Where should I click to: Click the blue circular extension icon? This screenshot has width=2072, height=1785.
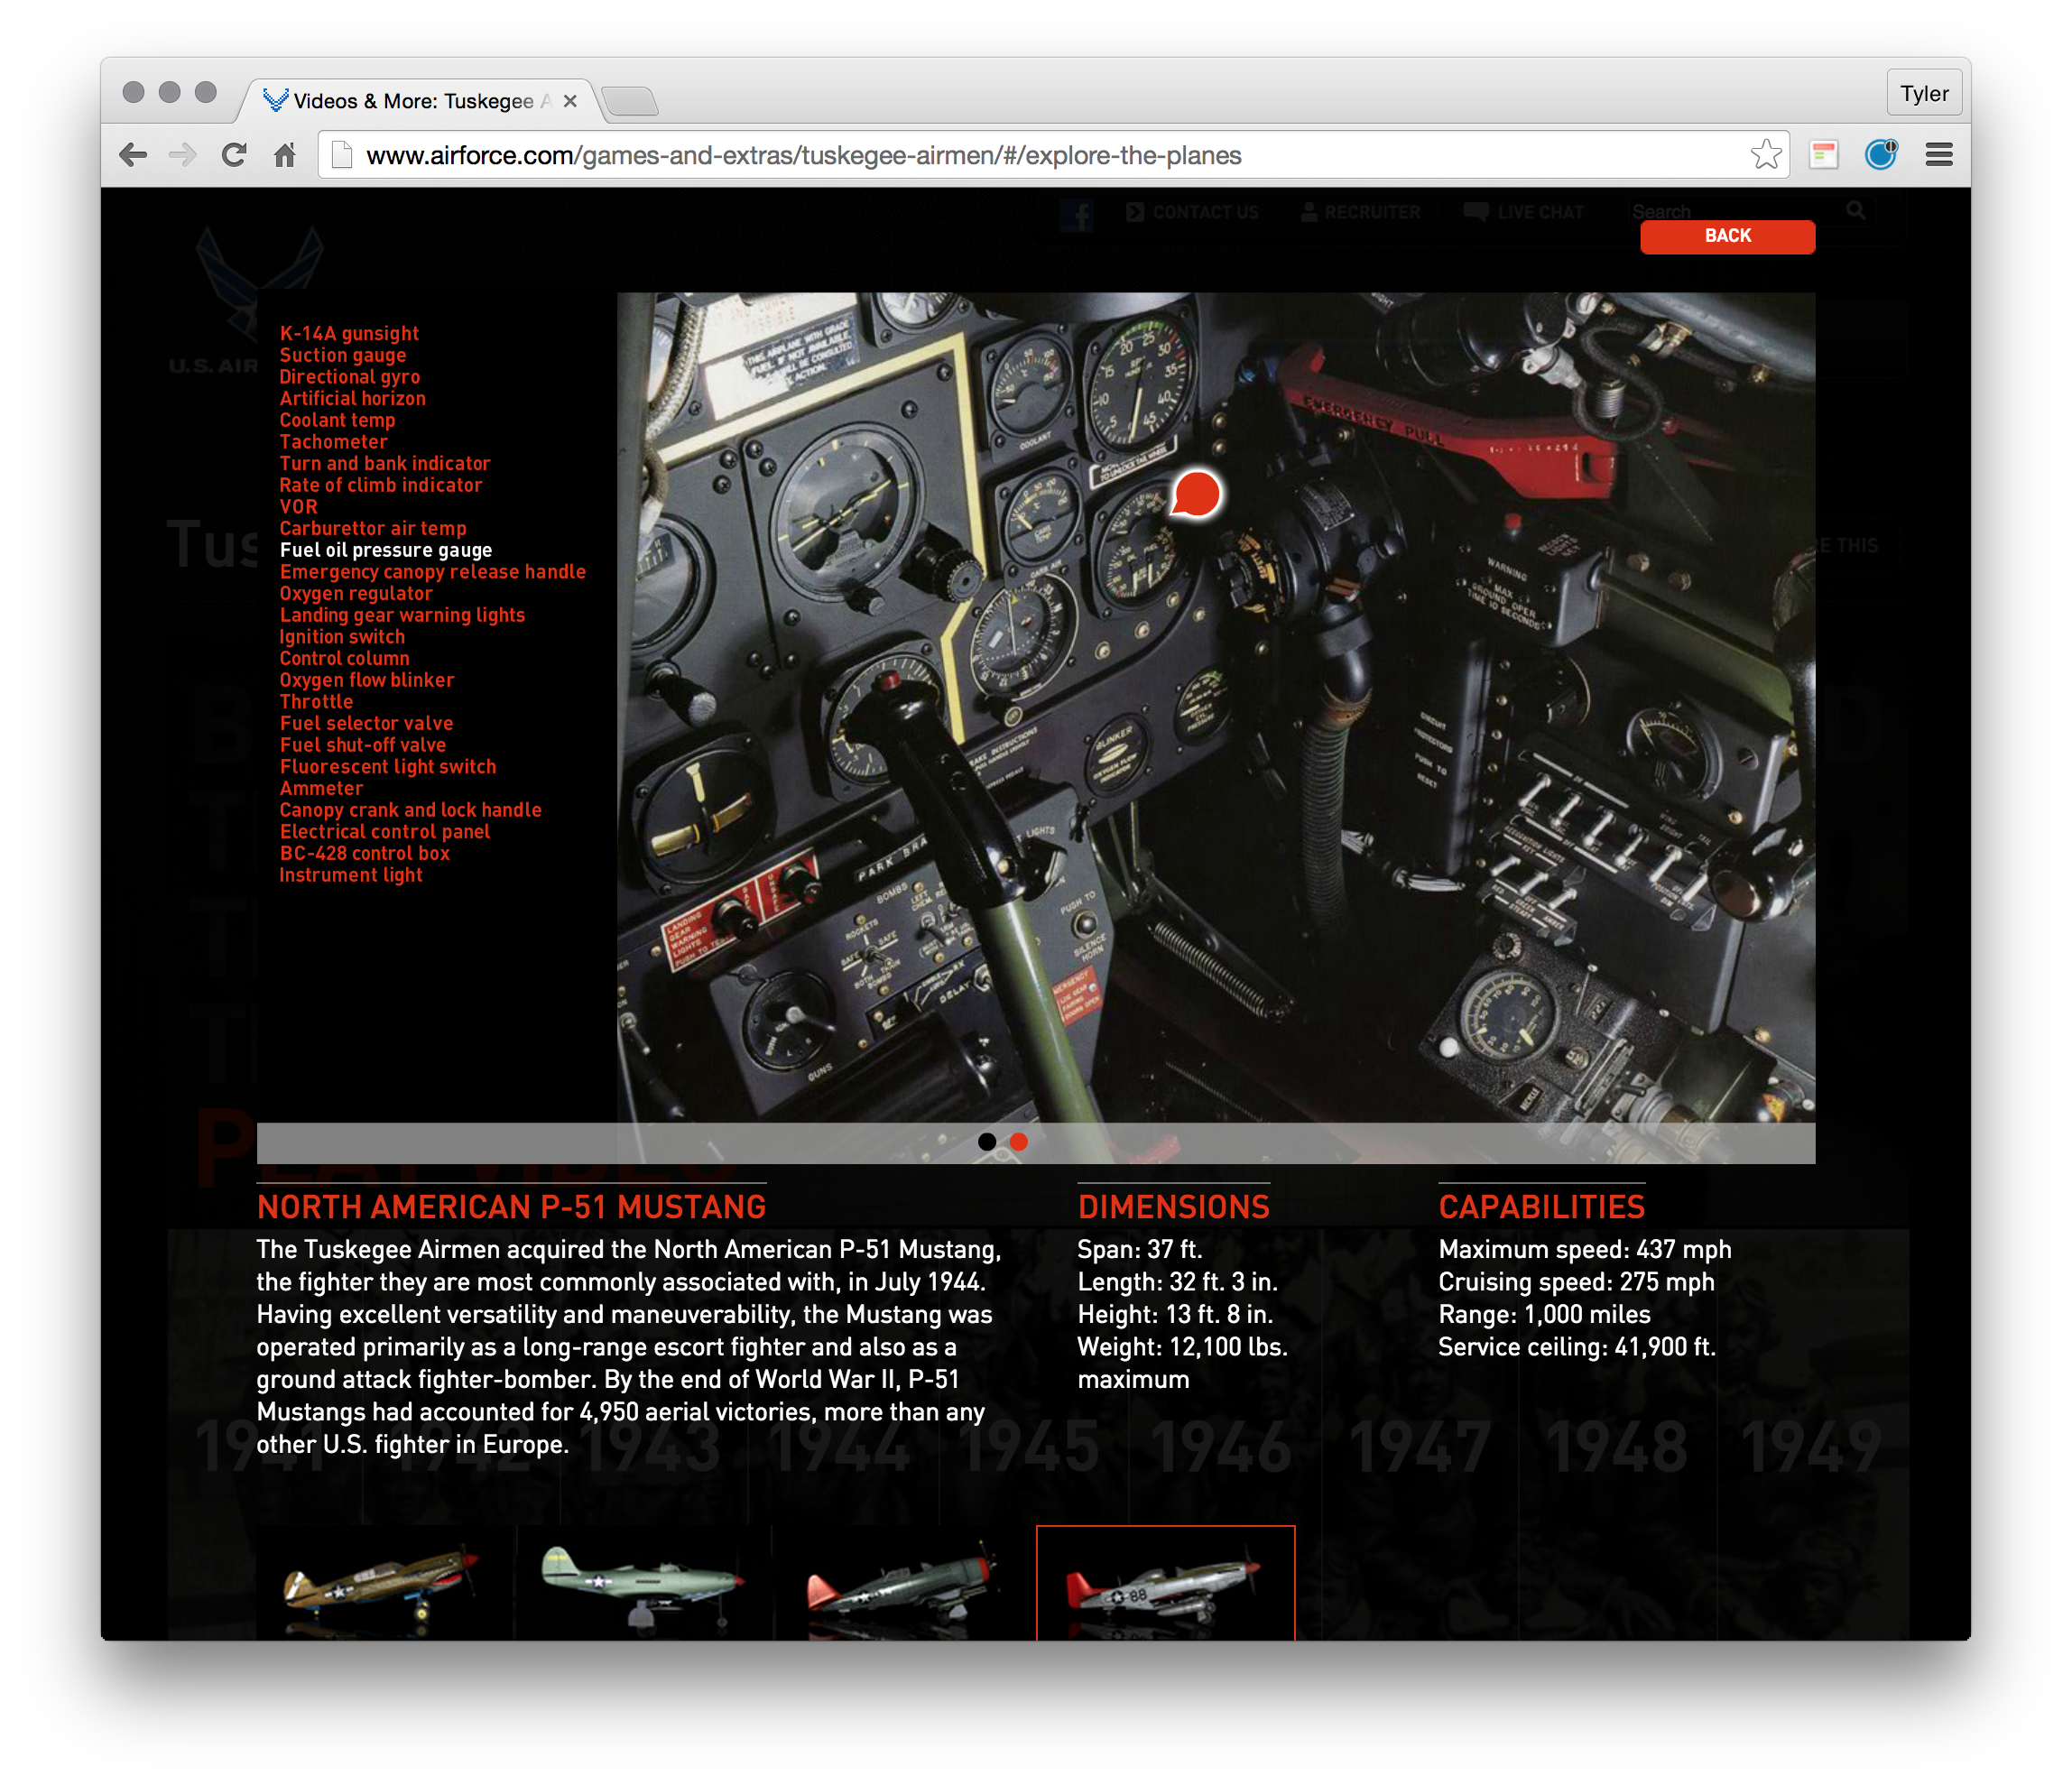[x=1881, y=154]
